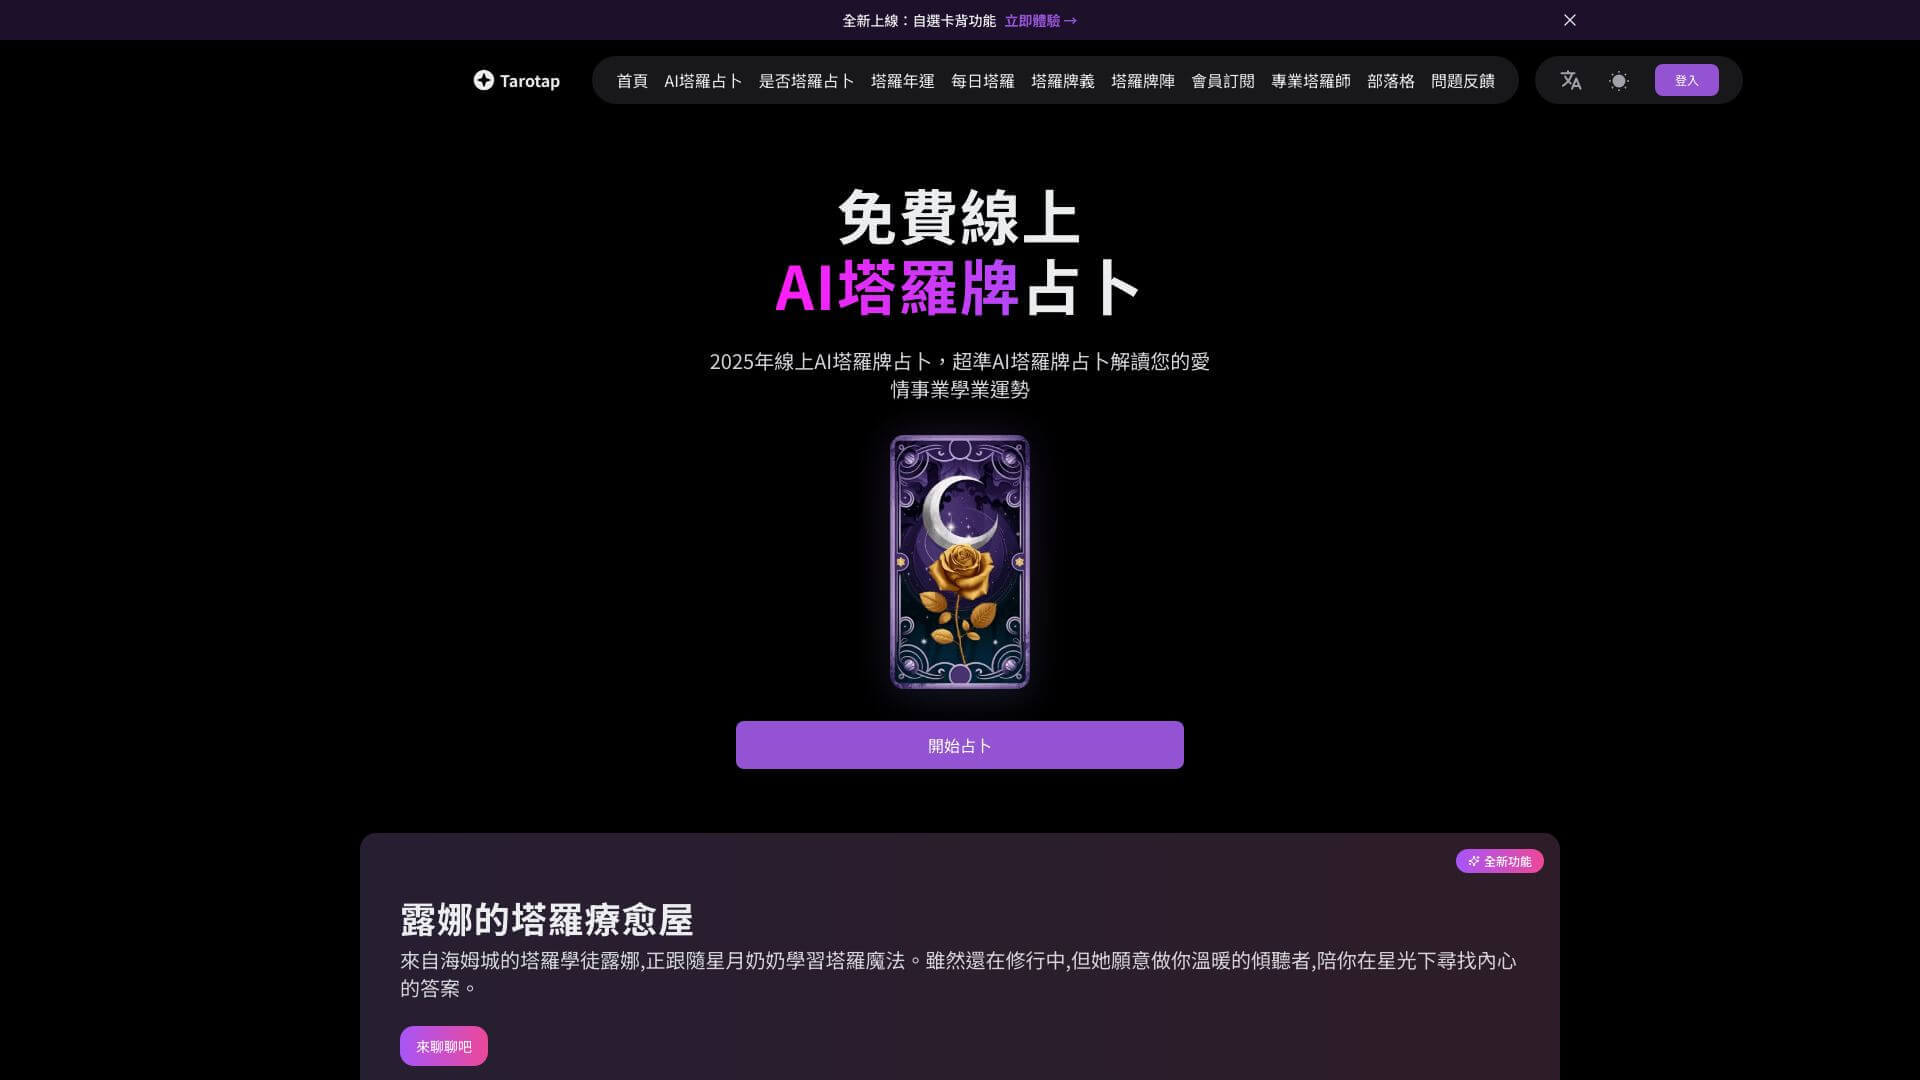Open the 部落格 blog page

click(1389, 81)
